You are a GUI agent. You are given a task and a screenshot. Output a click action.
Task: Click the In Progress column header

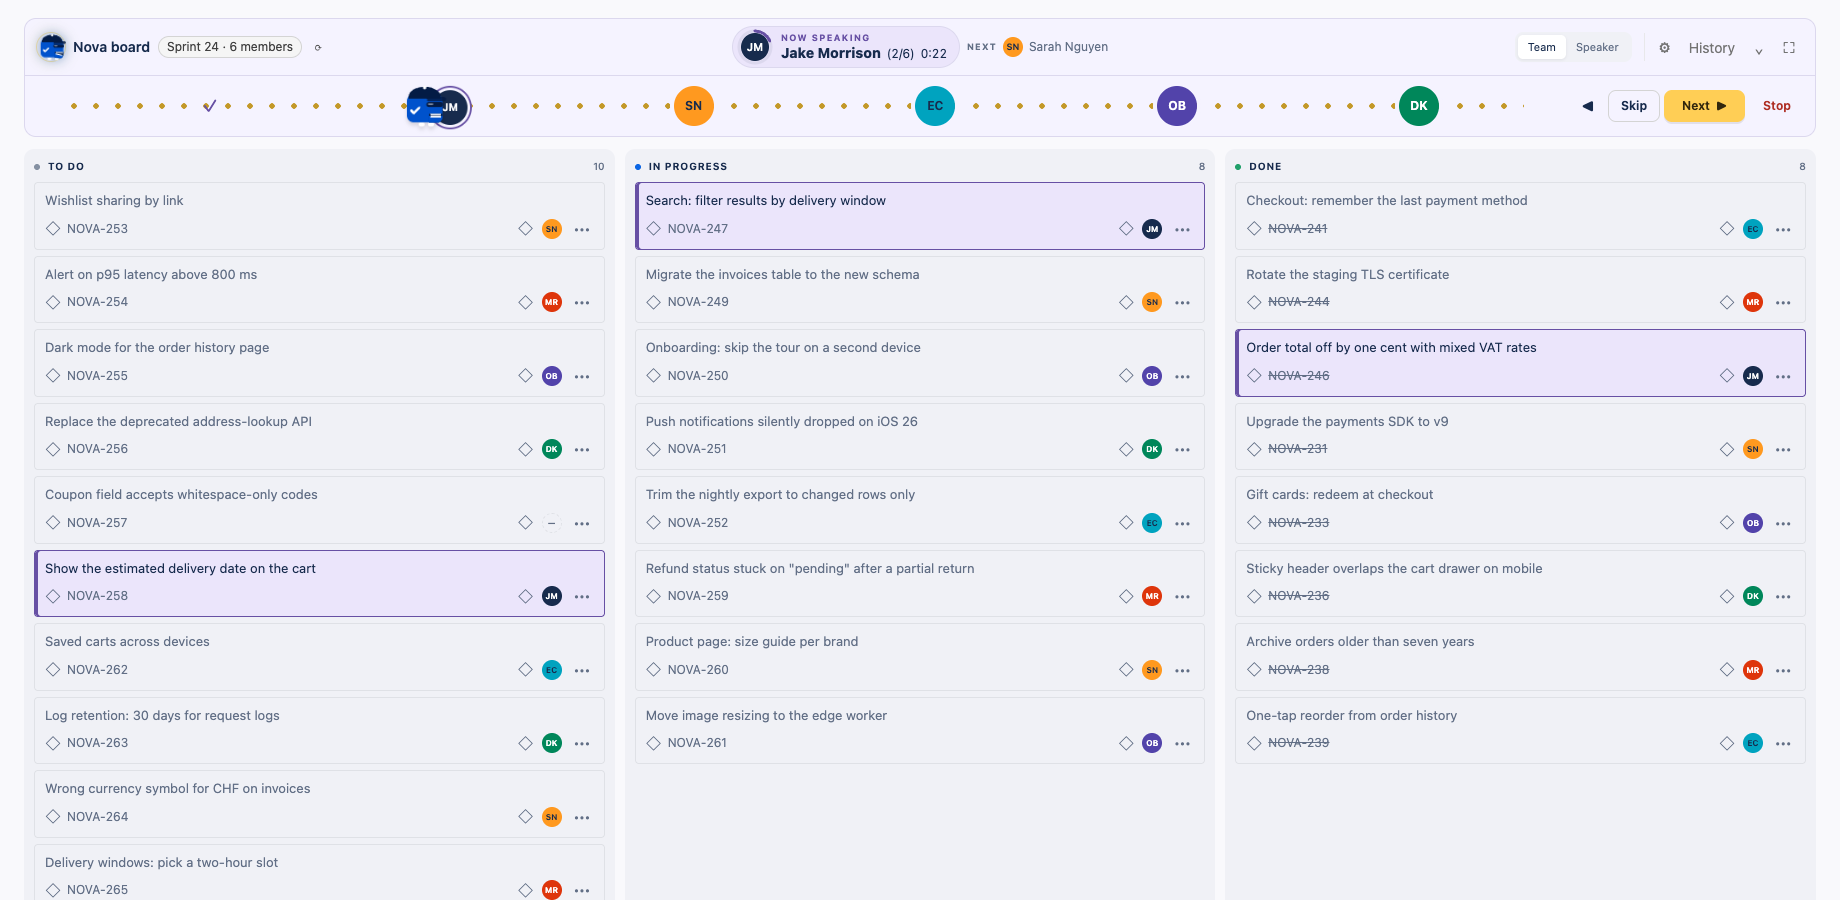(x=920, y=167)
